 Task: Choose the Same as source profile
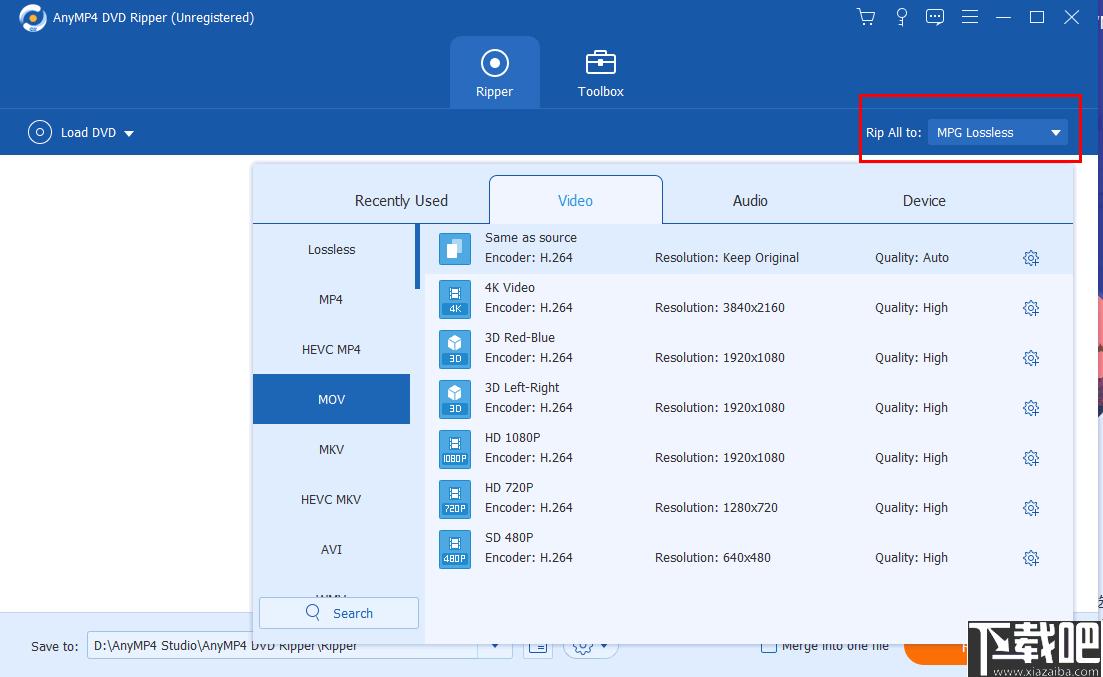[749, 249]
